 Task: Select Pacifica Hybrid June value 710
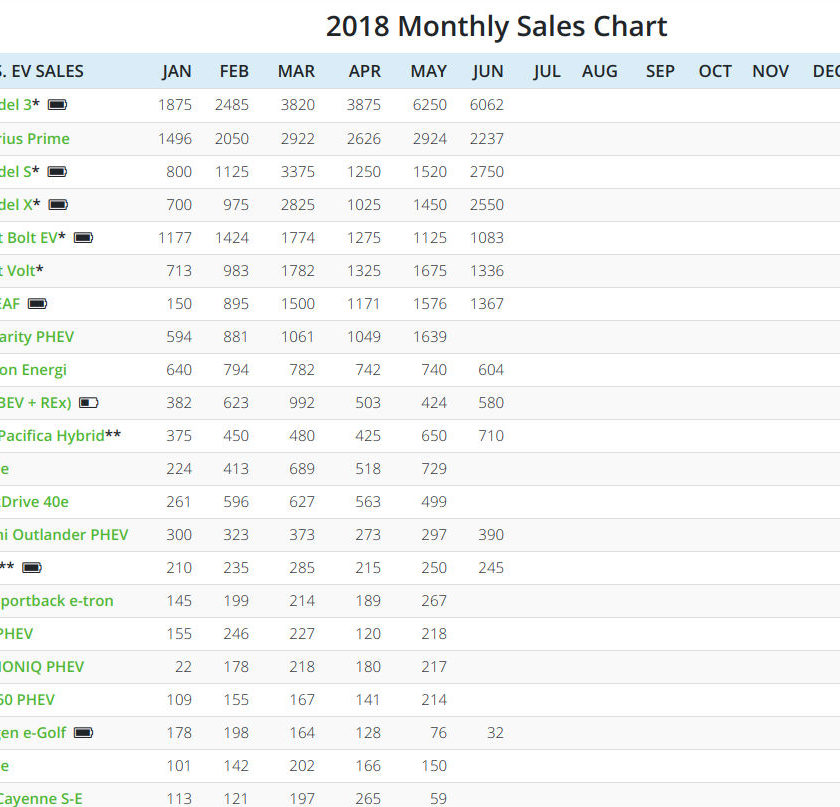[x=491, y=436]
